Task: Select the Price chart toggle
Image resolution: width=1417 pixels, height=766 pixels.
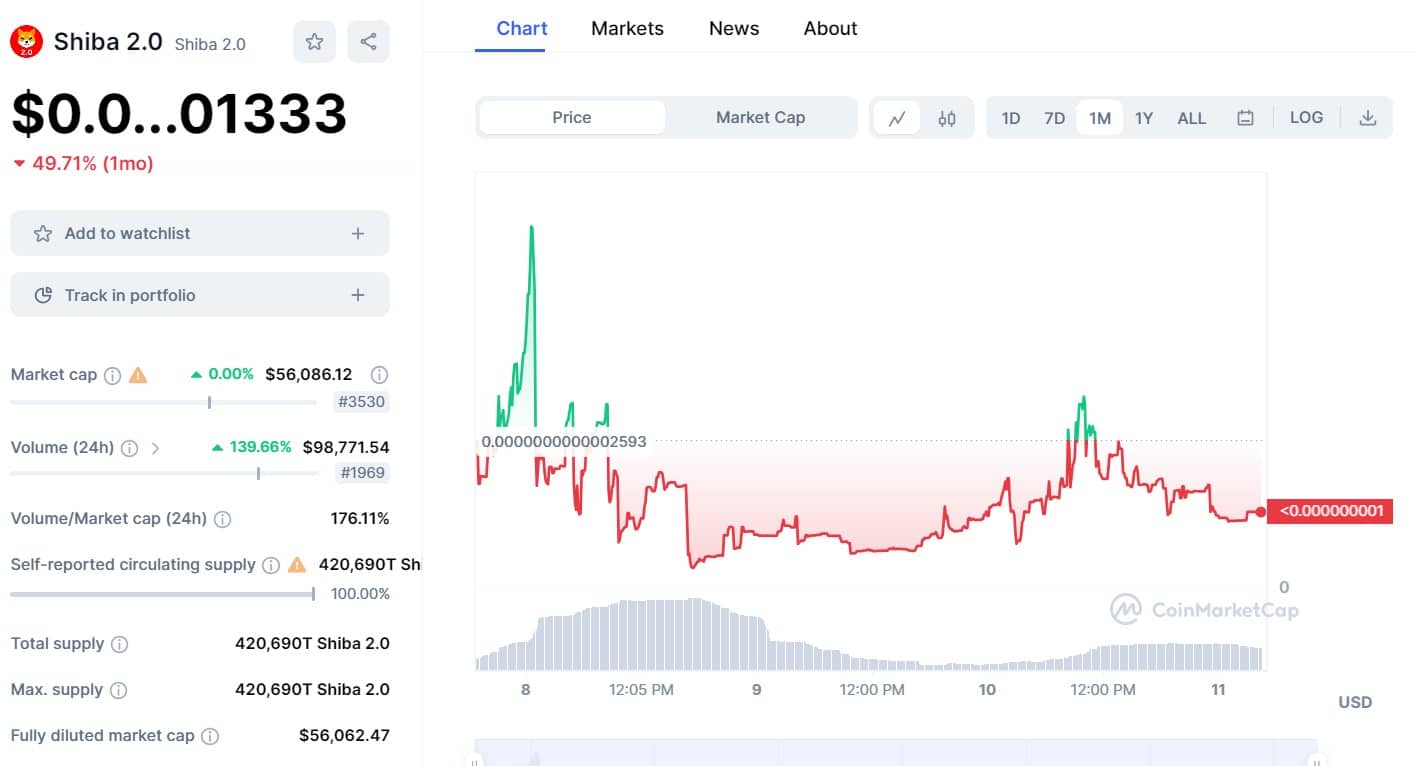Action: pos(572,117)
